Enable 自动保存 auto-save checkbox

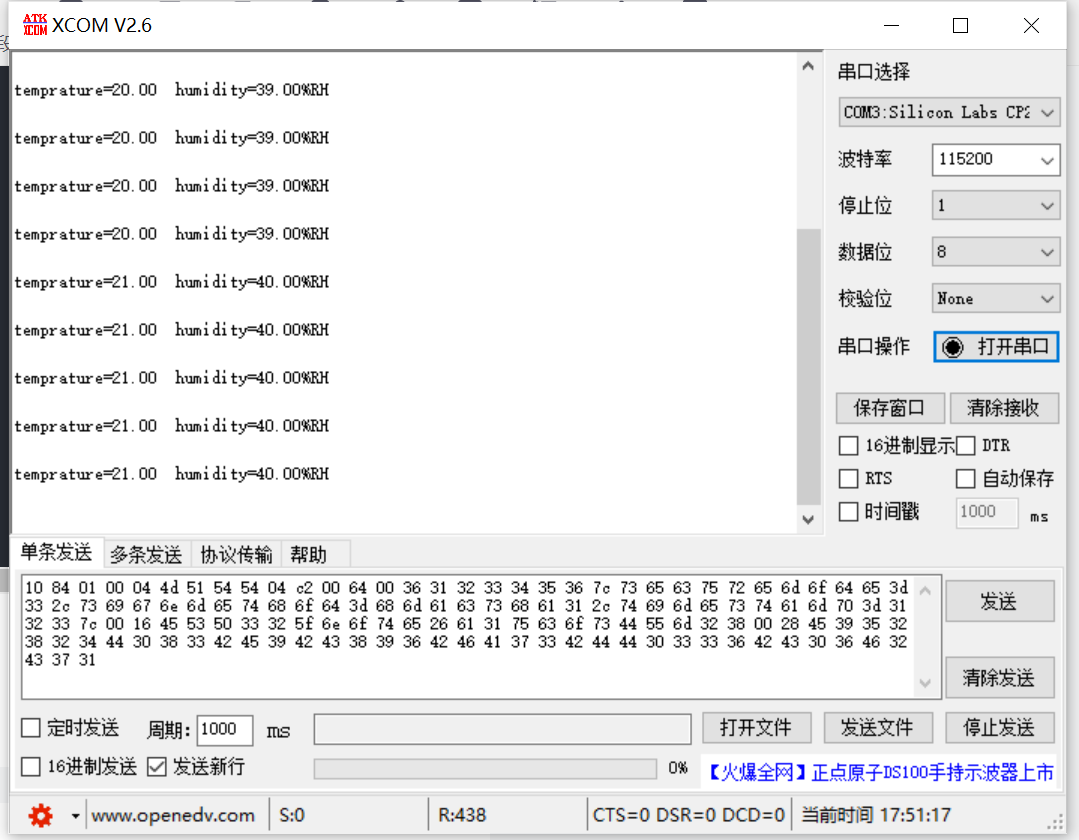pyautogui.click(x=965, y=478)
